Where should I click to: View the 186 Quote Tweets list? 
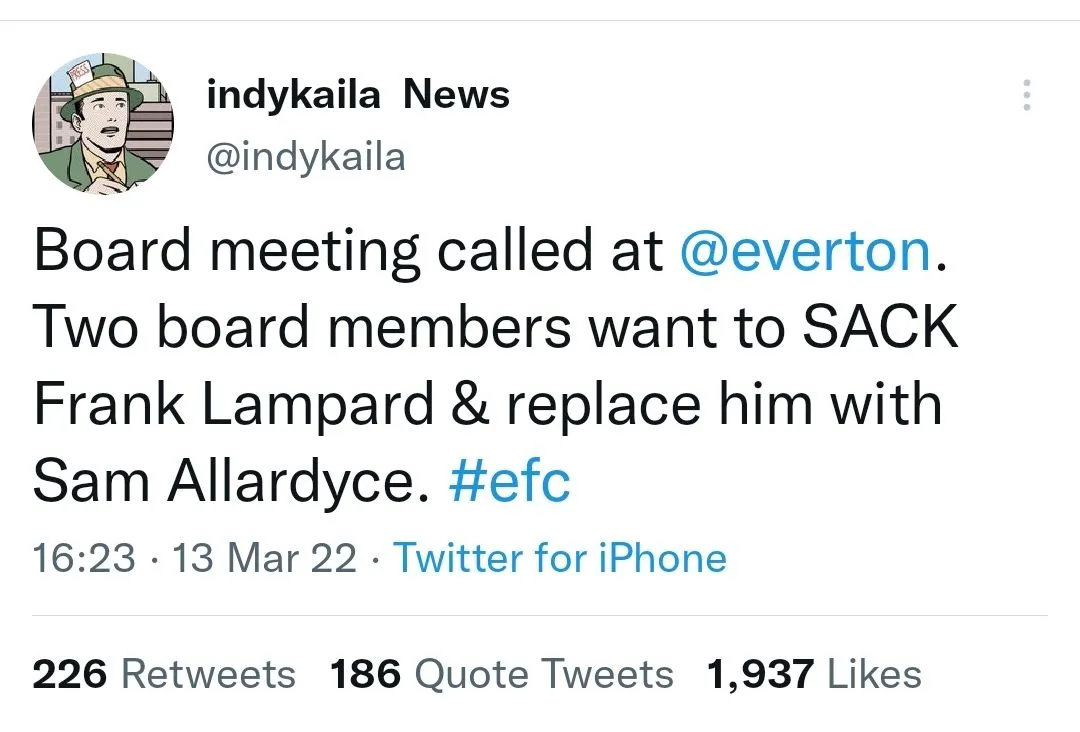tap(502, 674)
